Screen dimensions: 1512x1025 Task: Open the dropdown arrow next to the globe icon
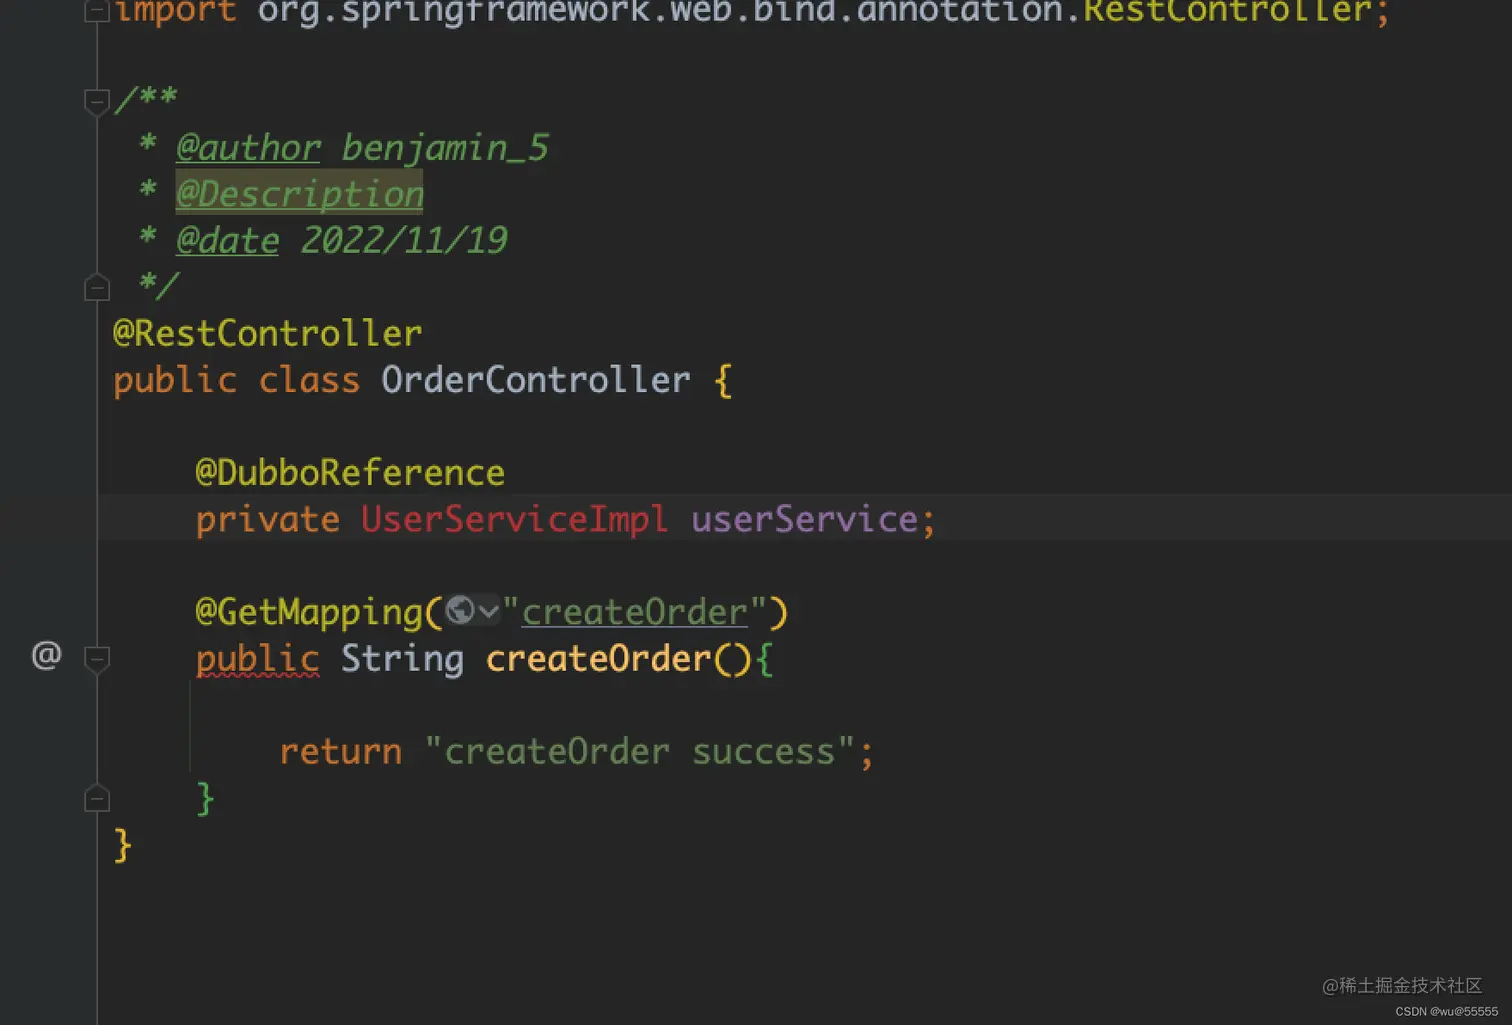click(488, 610)
